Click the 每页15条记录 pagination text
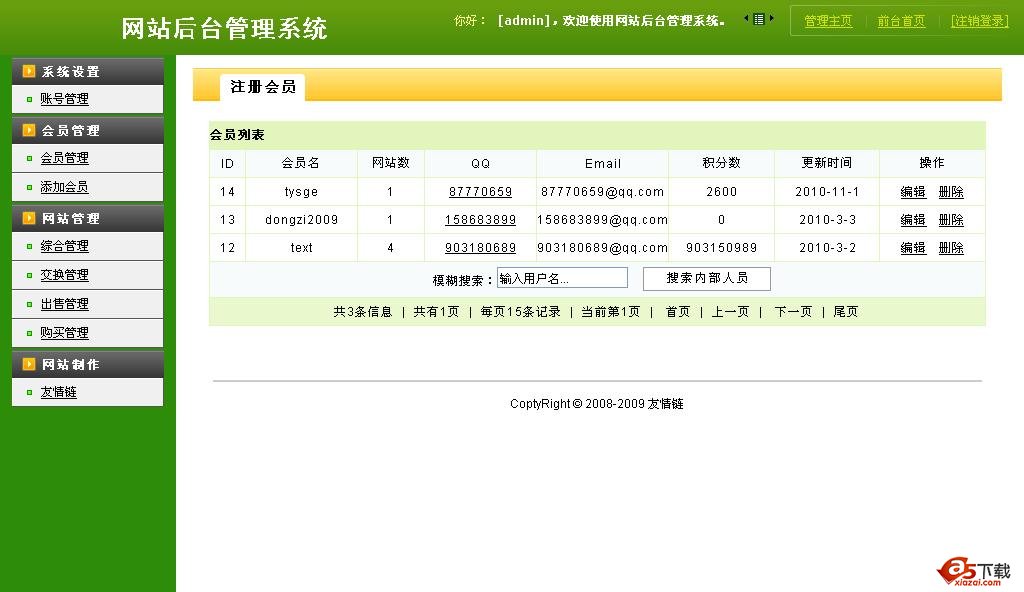Viewport: 1024px width, 592px height. click(520, 312)
